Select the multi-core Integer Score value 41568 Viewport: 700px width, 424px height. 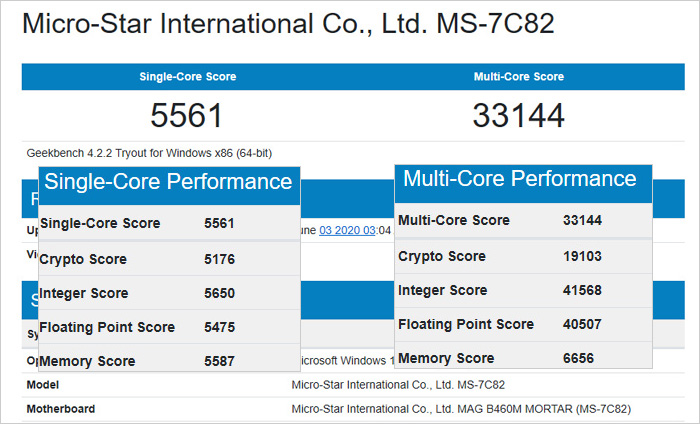[x=582, y=290]
